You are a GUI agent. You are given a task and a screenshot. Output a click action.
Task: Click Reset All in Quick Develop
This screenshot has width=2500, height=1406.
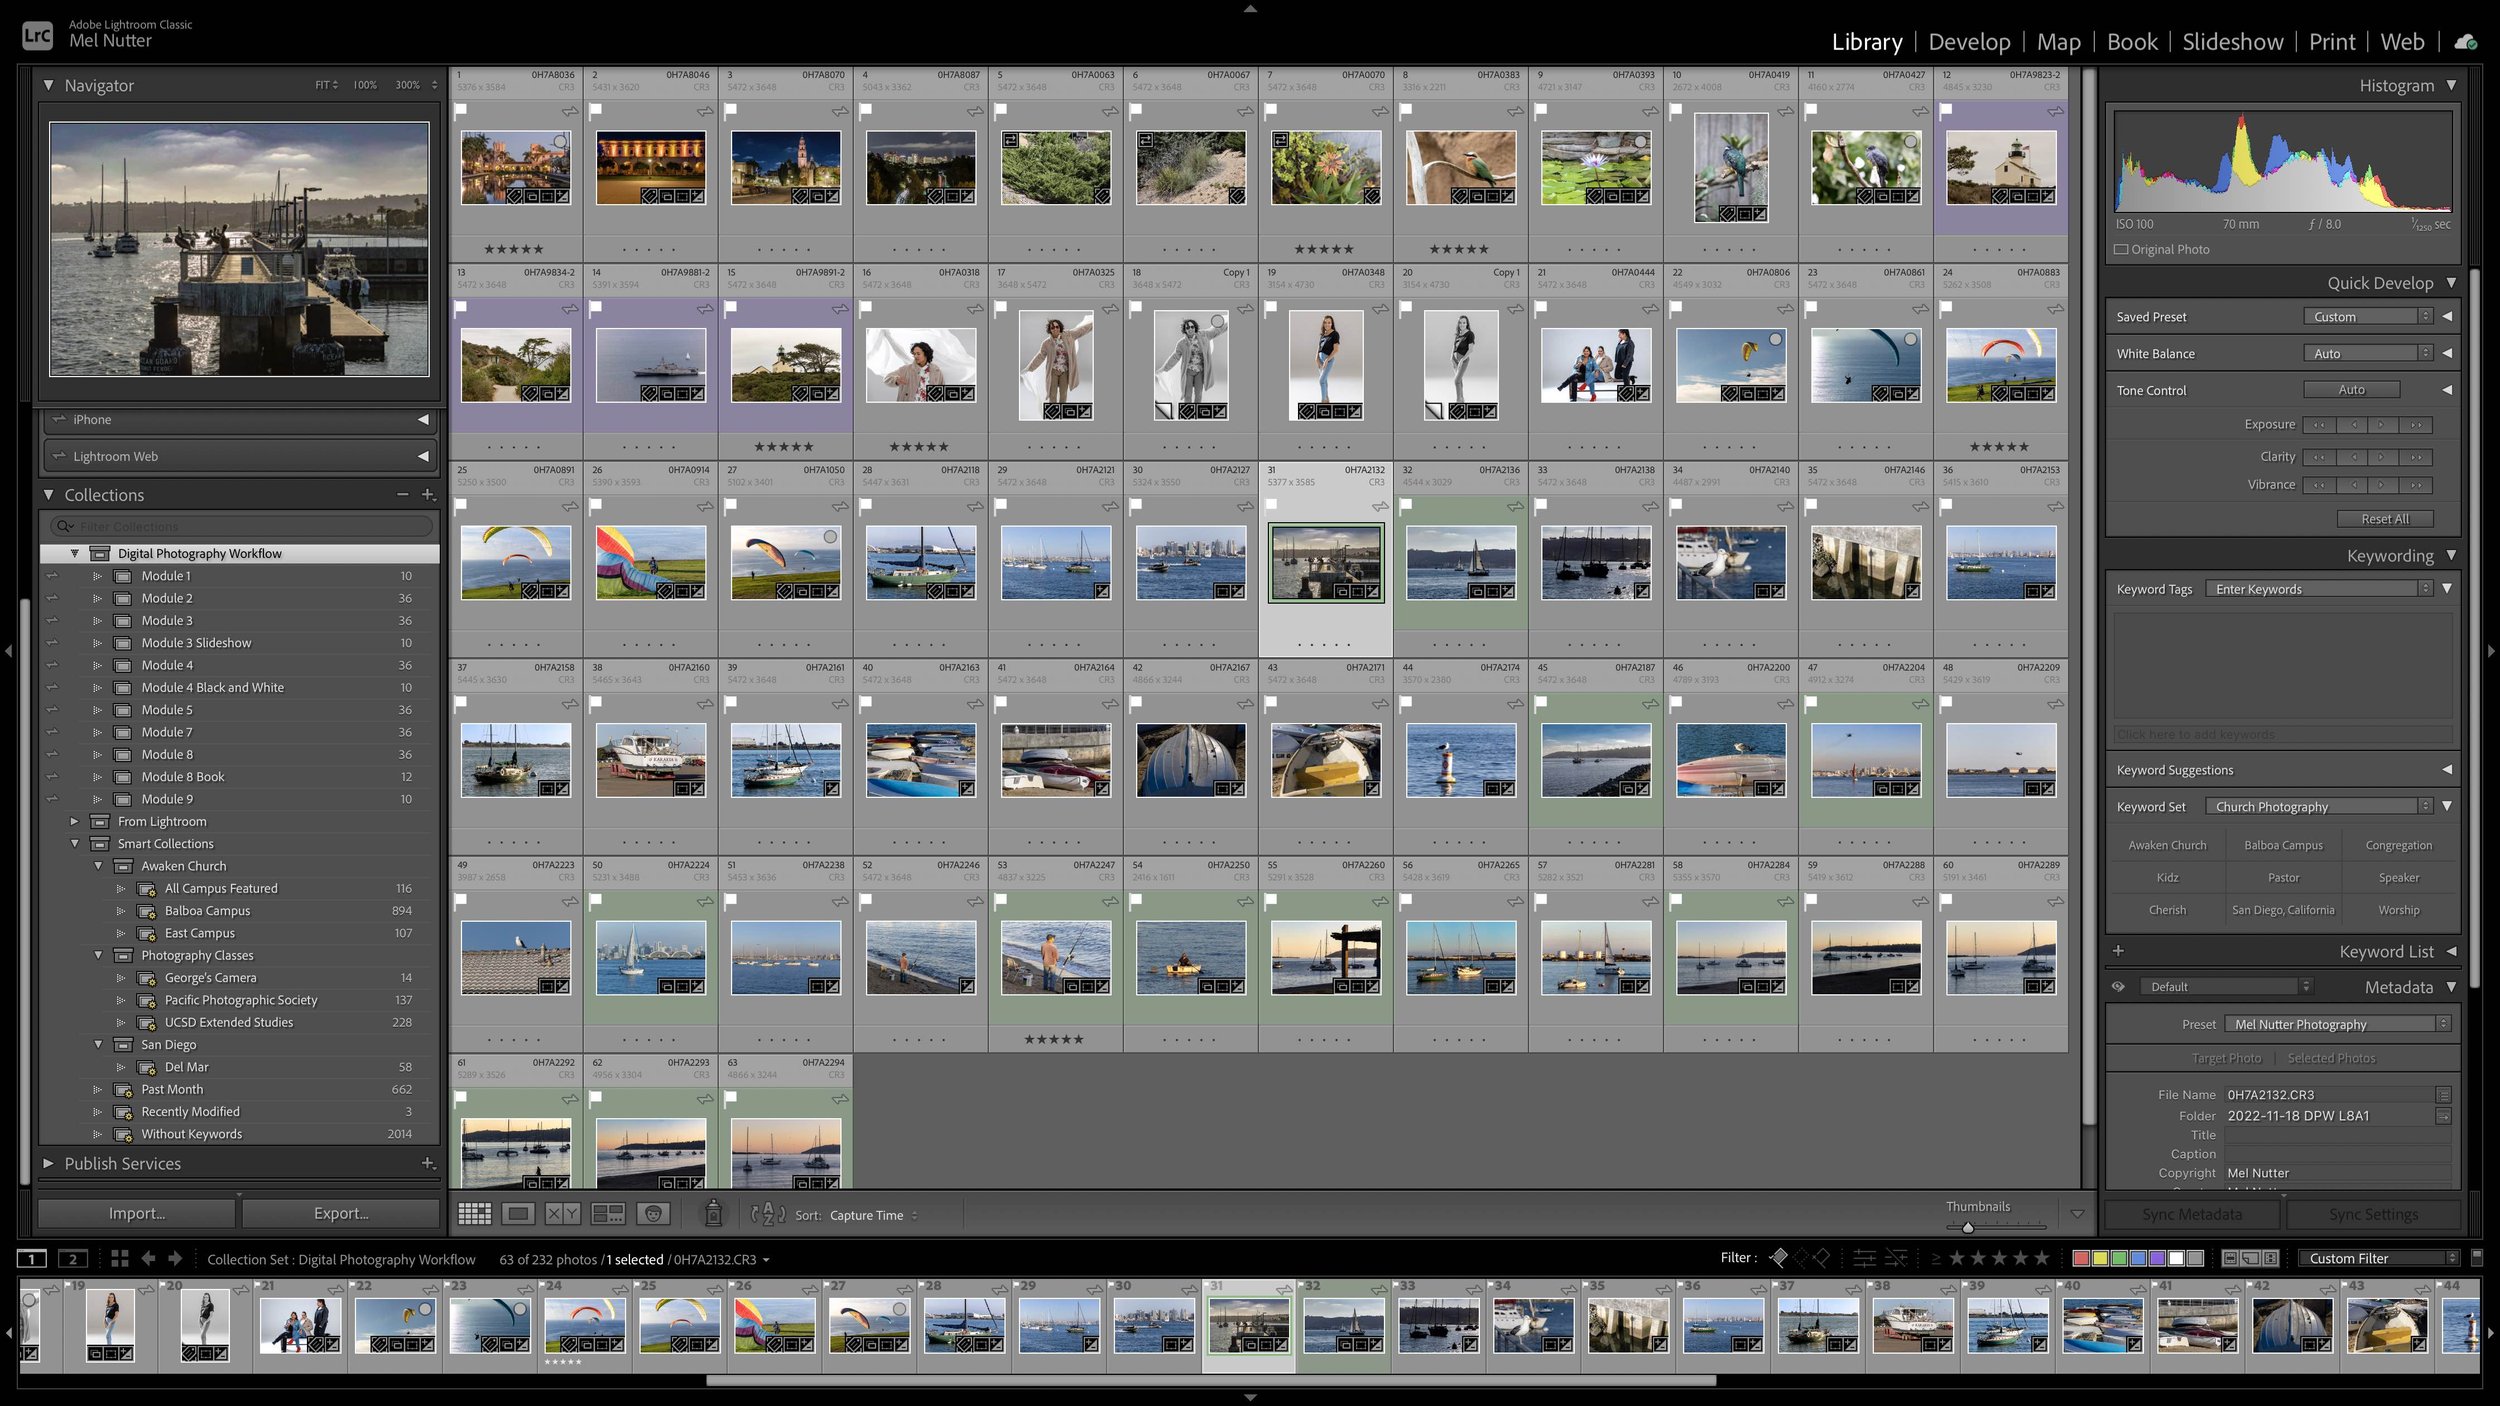point(2385,519)
